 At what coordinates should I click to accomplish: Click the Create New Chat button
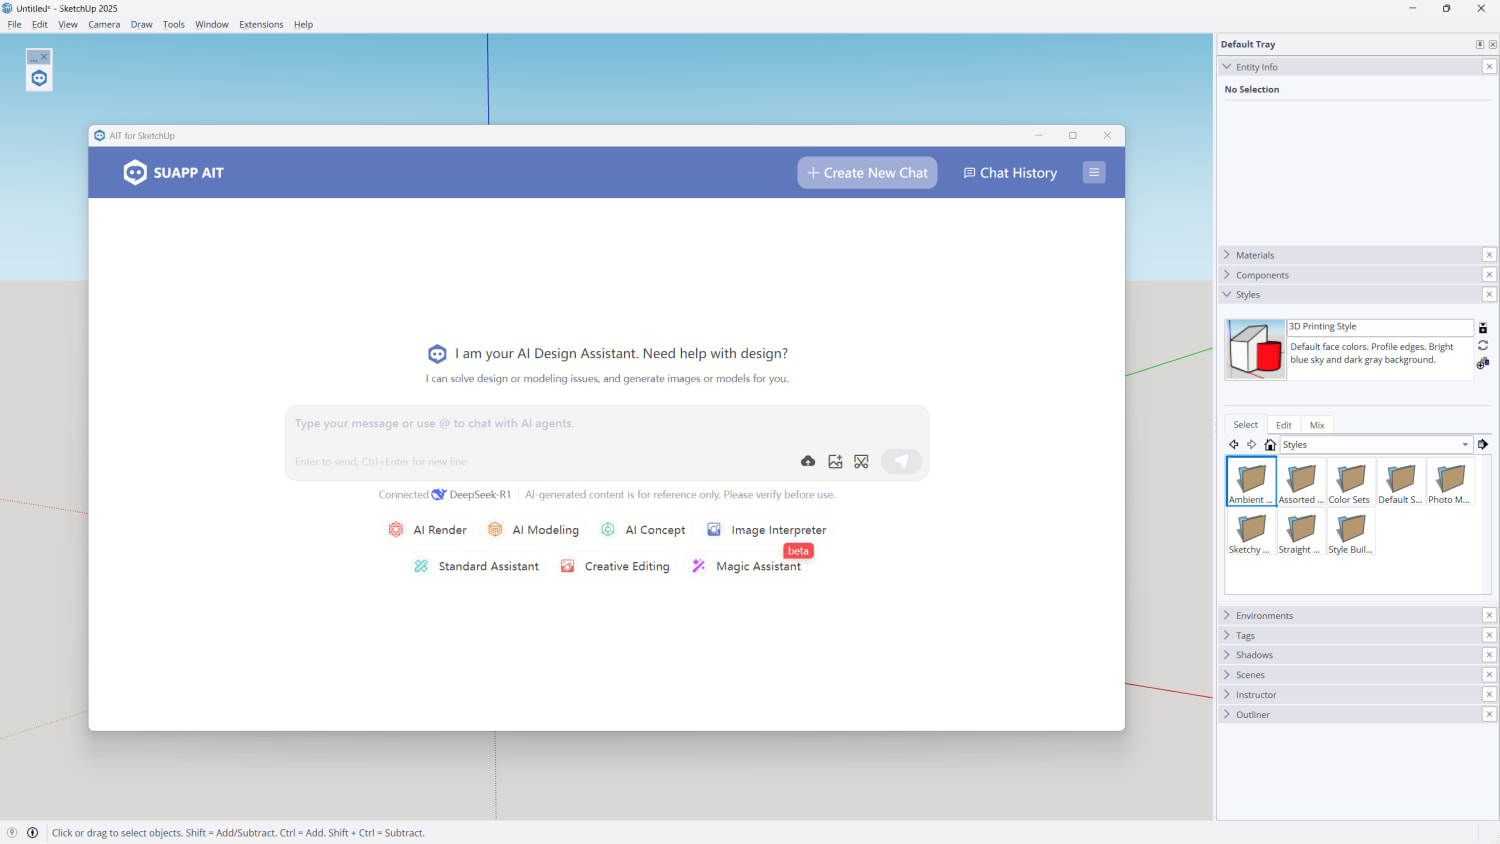coord(867,173)
